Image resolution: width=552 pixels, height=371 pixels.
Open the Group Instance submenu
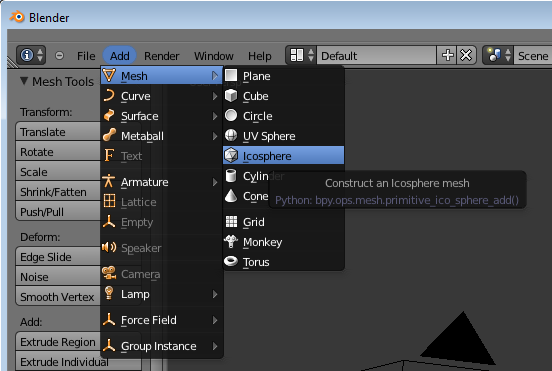click(162, 346)
